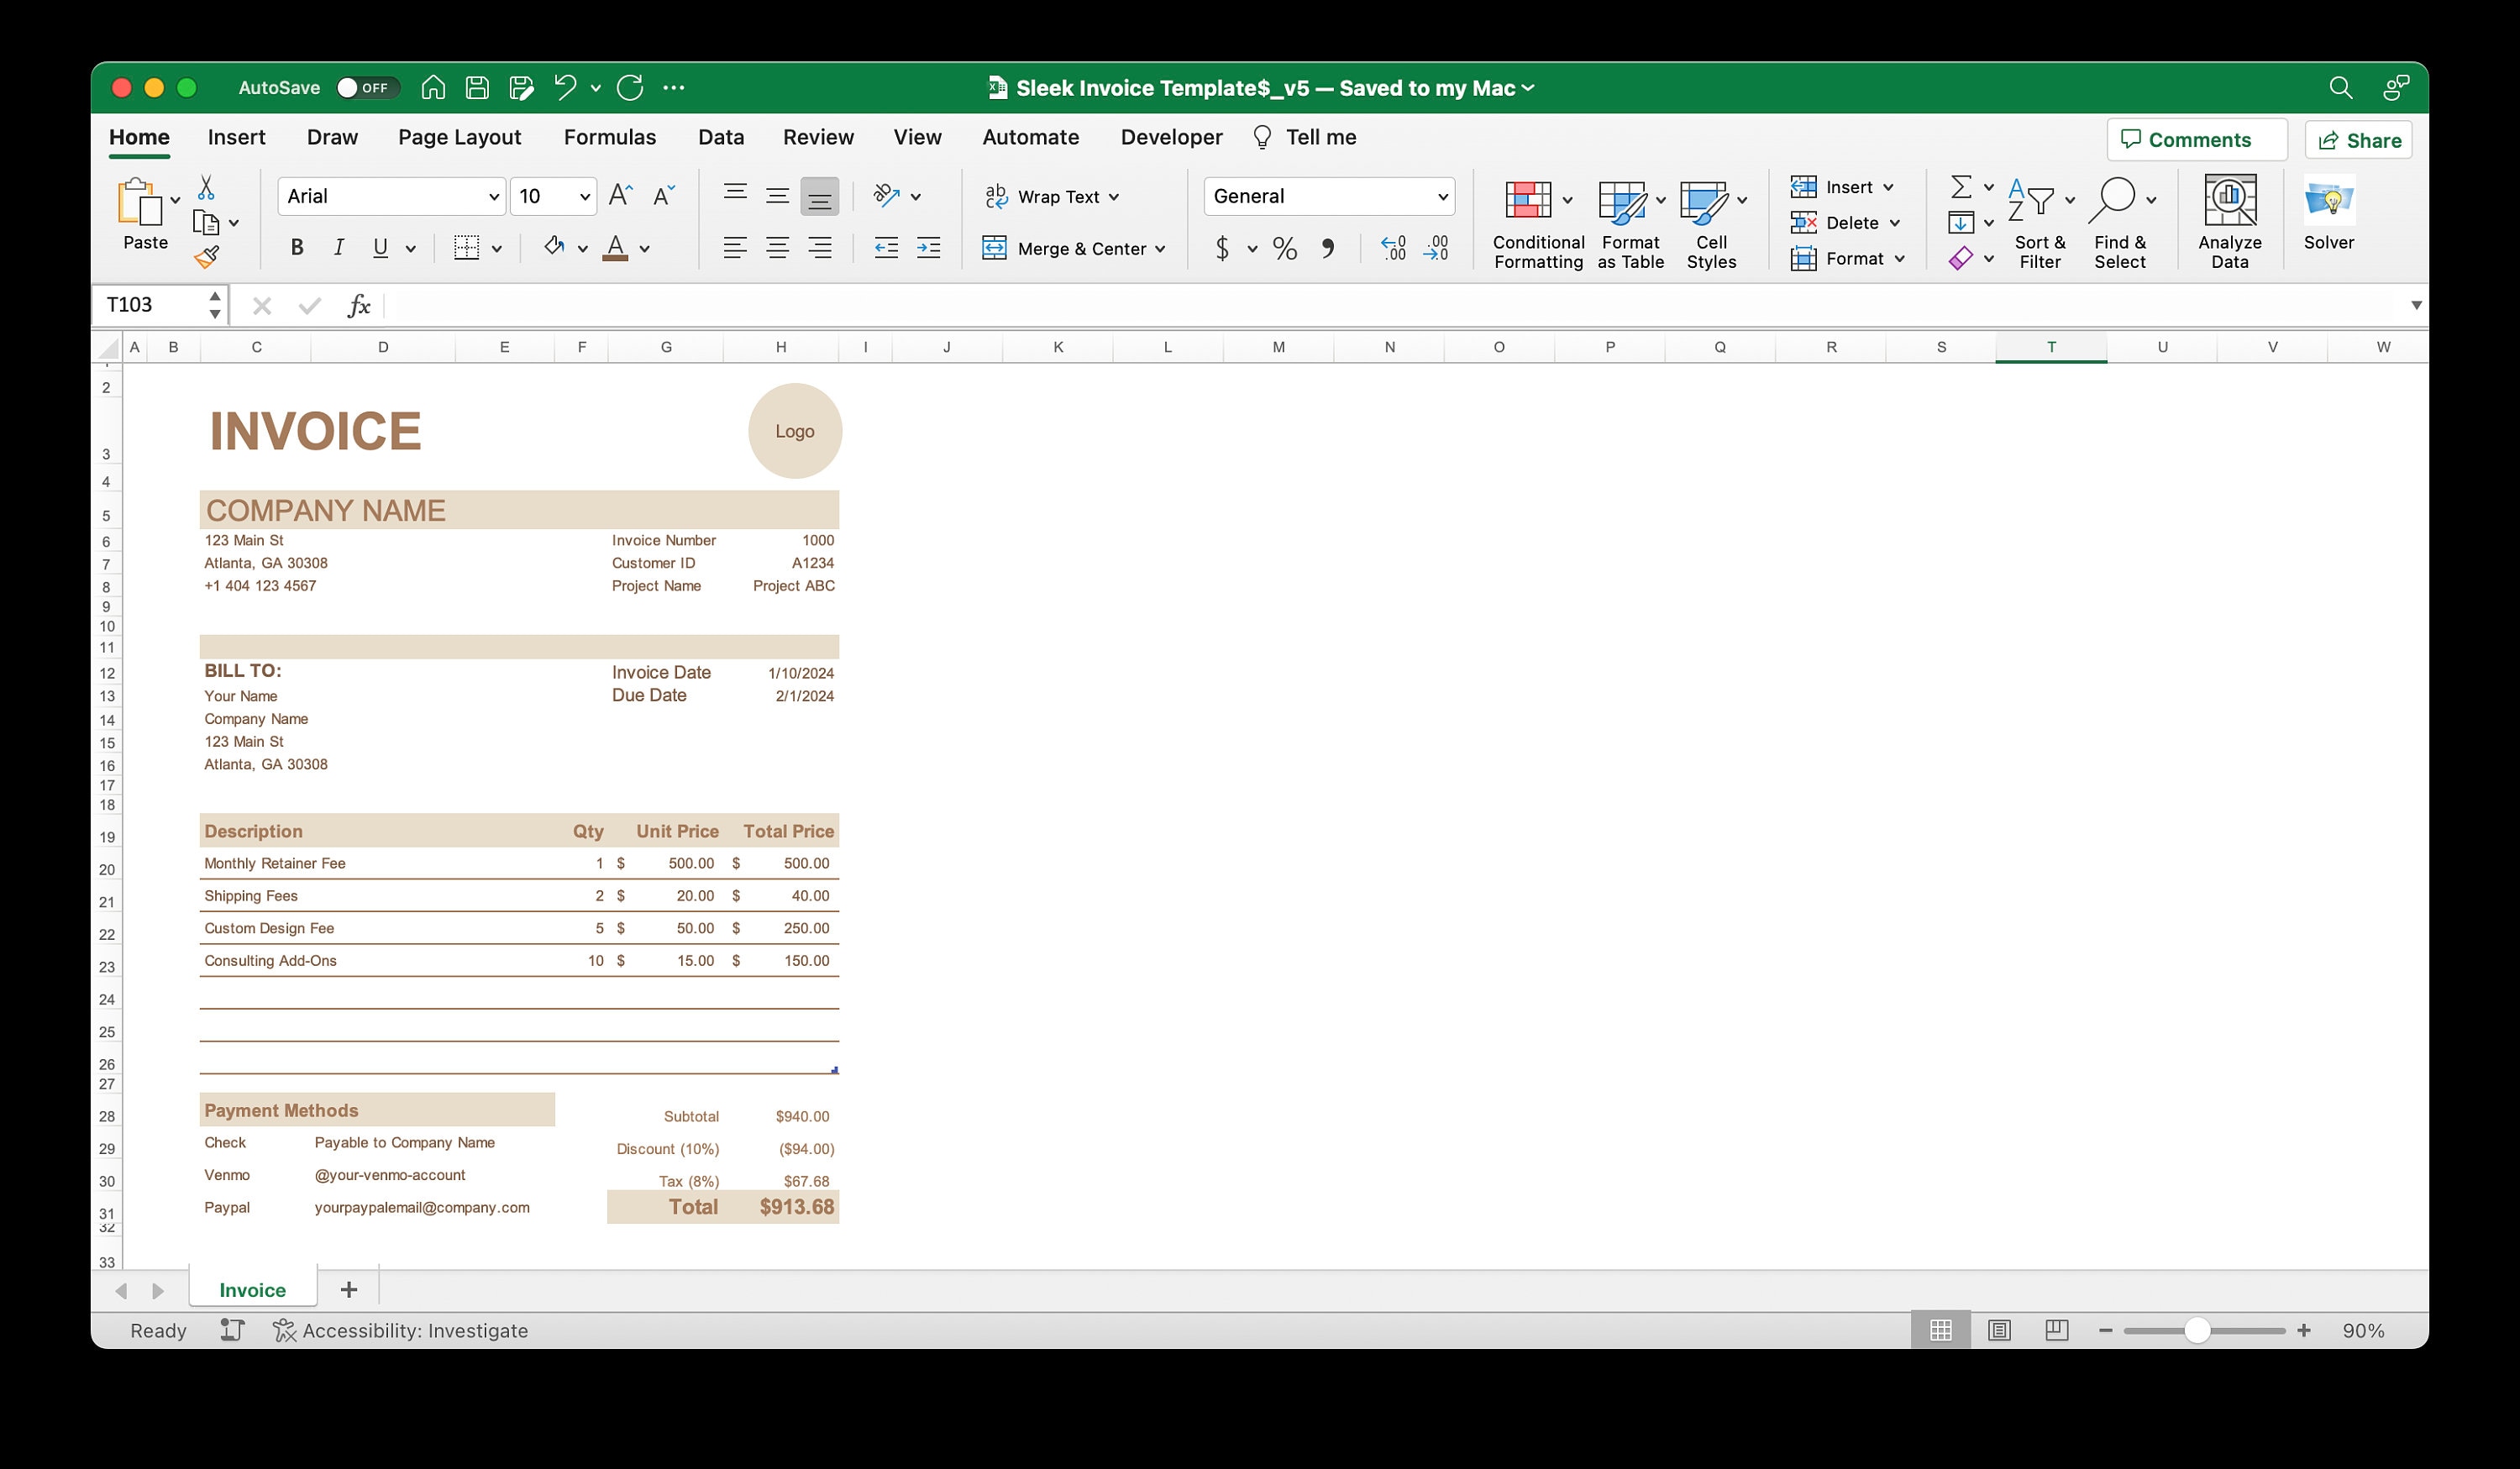Click the zoom slider handle
This screenshot has width=2520, height=1469.
2197,1330
